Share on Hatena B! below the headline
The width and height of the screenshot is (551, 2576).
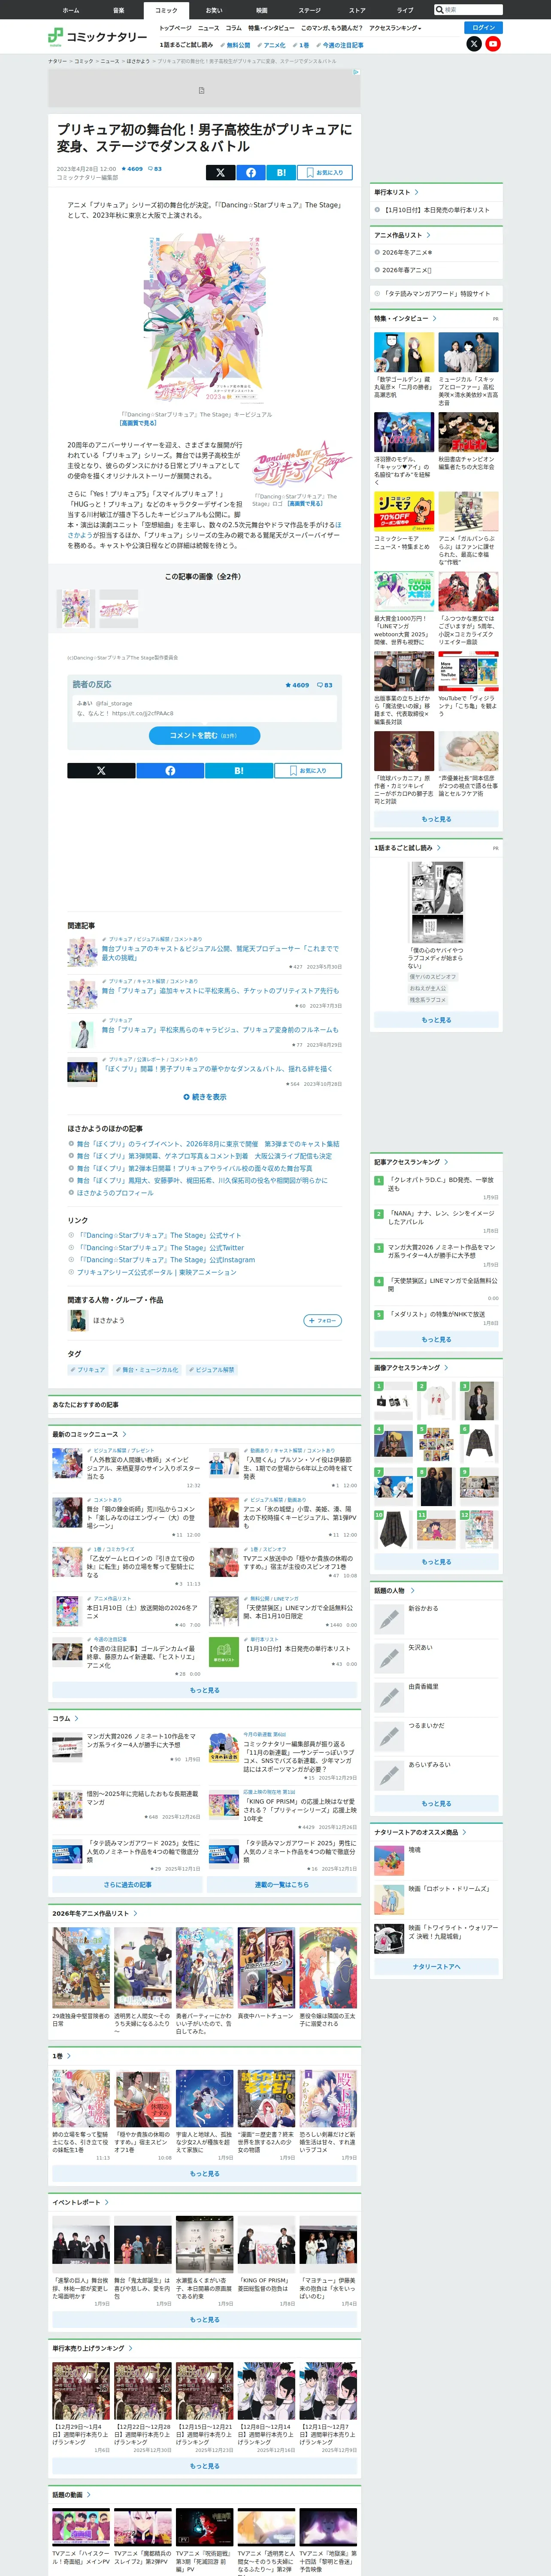click(281, 172)
